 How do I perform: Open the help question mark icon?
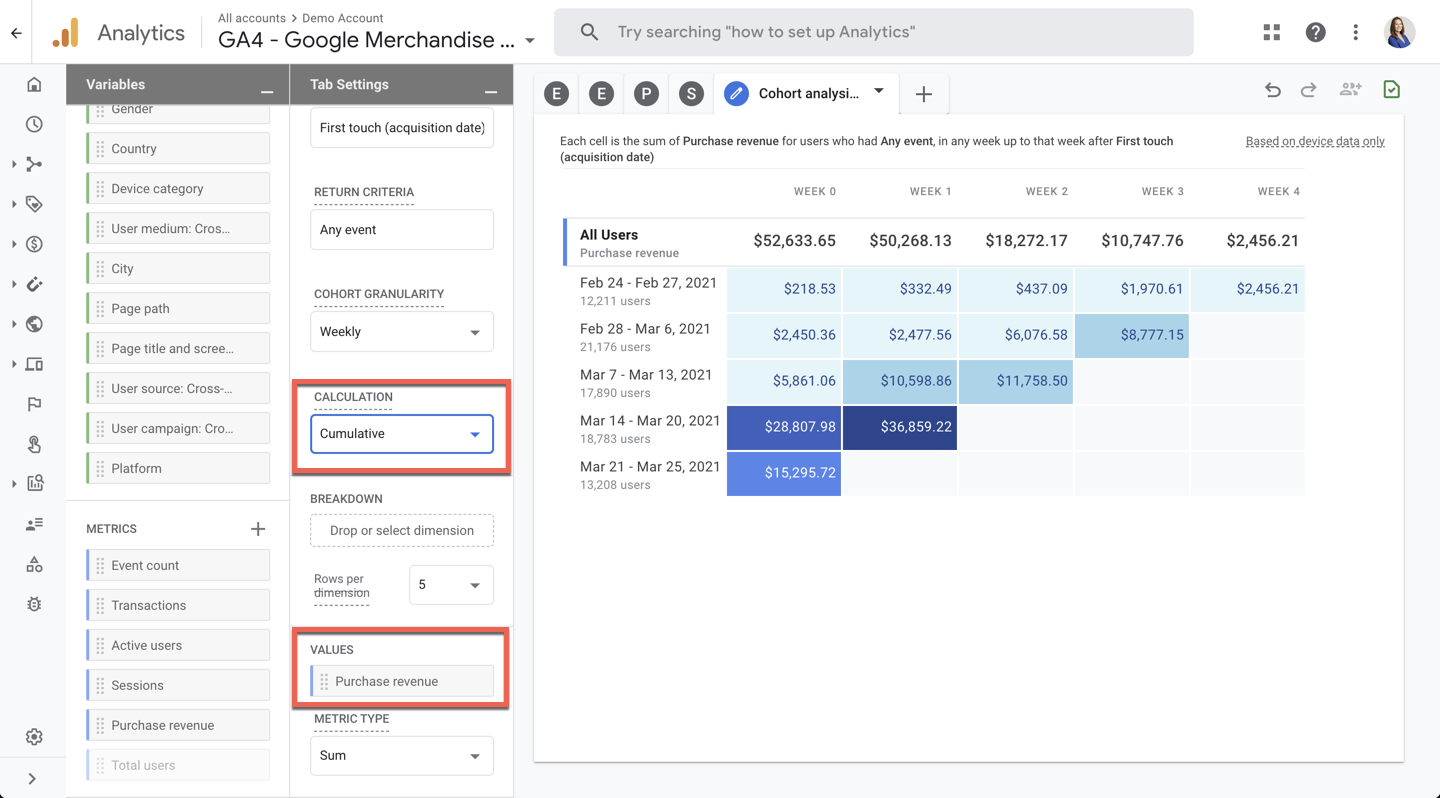coord(1315,32)
